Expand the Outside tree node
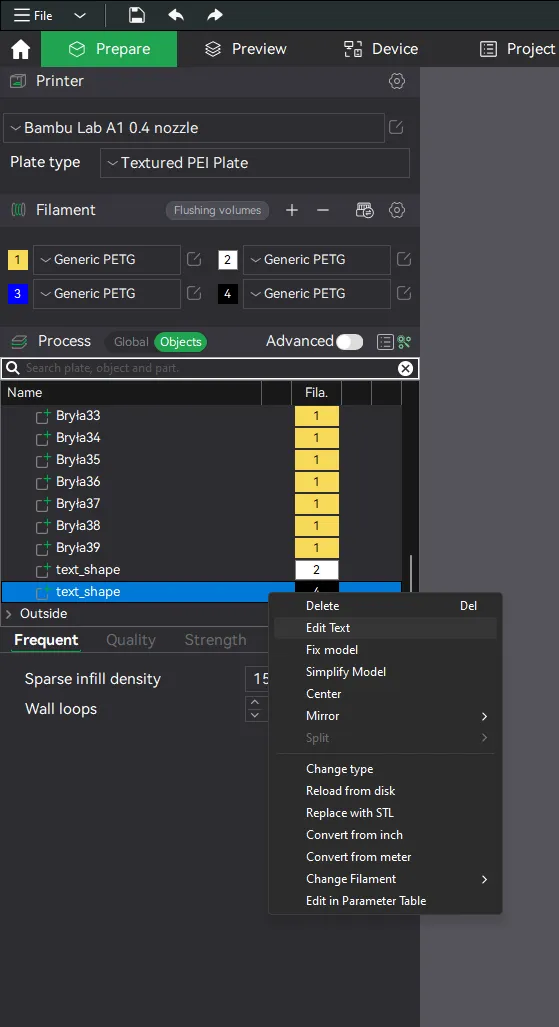 [9, 614]
